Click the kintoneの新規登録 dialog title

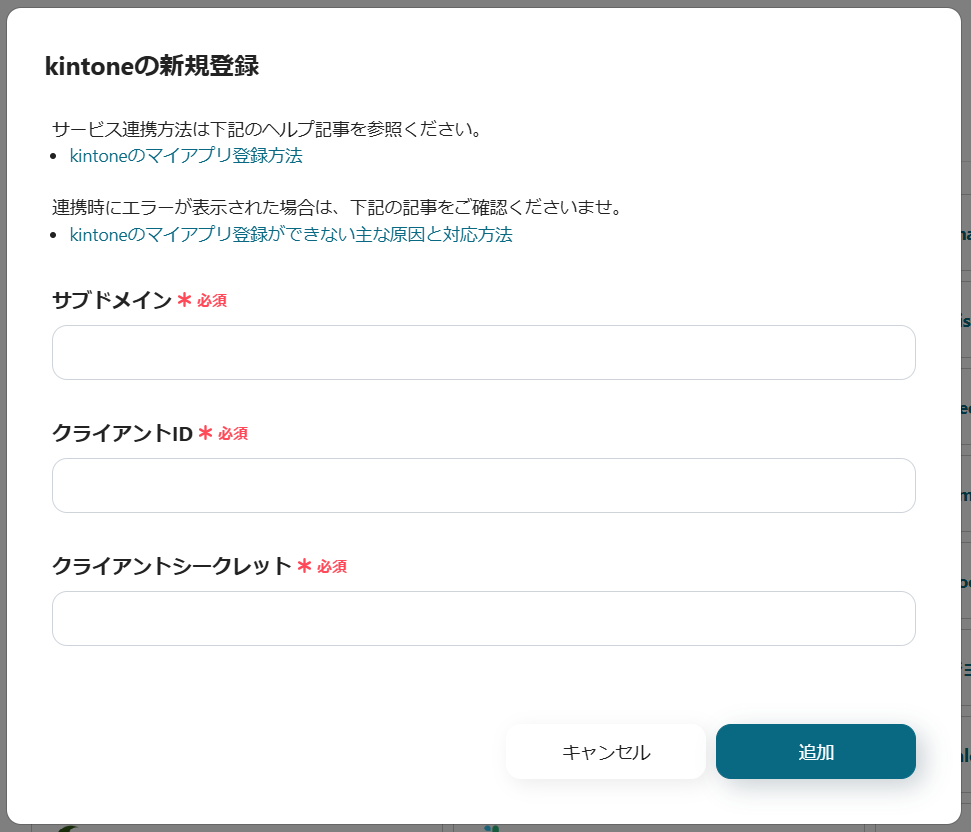[x=152, y=66]
